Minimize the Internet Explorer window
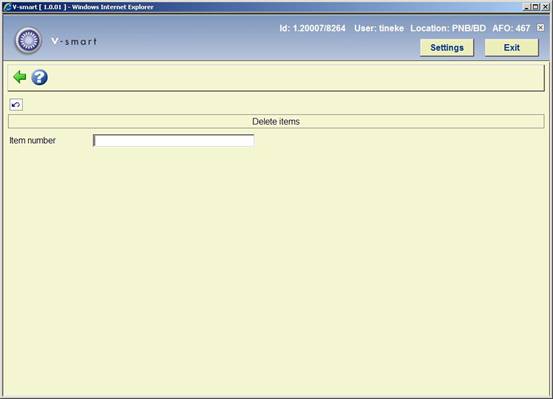The width and height of the screenshot is (553, 399). (527, 7)
